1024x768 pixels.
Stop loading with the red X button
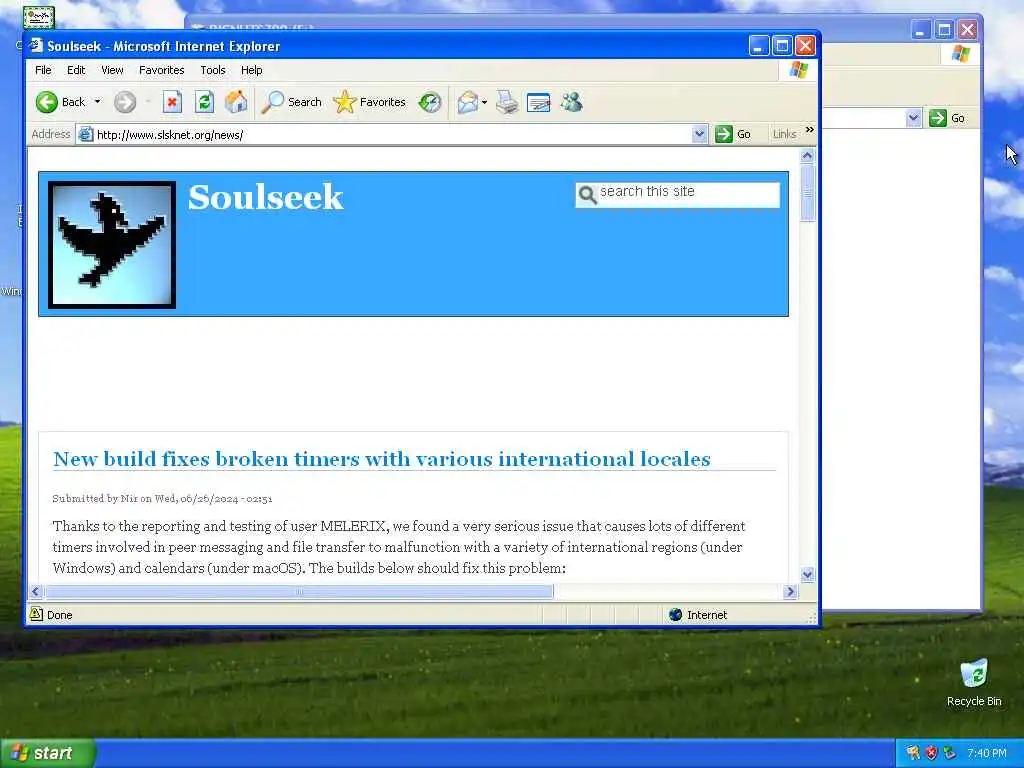pos(172,102)
